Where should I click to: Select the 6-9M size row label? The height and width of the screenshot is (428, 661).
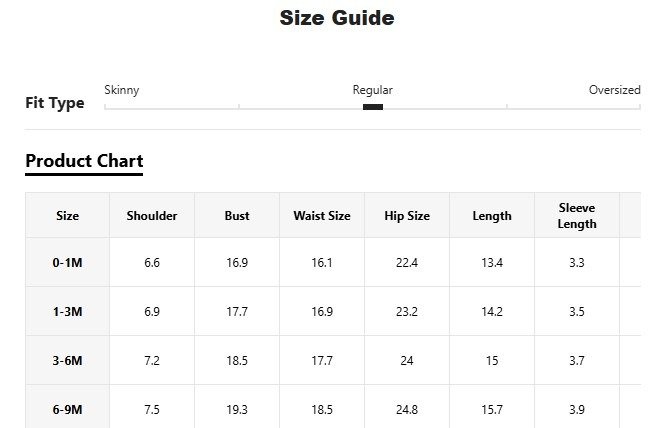(68, 410)
